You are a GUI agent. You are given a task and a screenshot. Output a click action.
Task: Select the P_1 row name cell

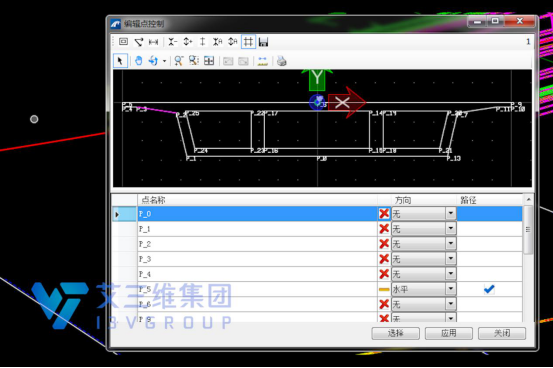coord(257,229)
